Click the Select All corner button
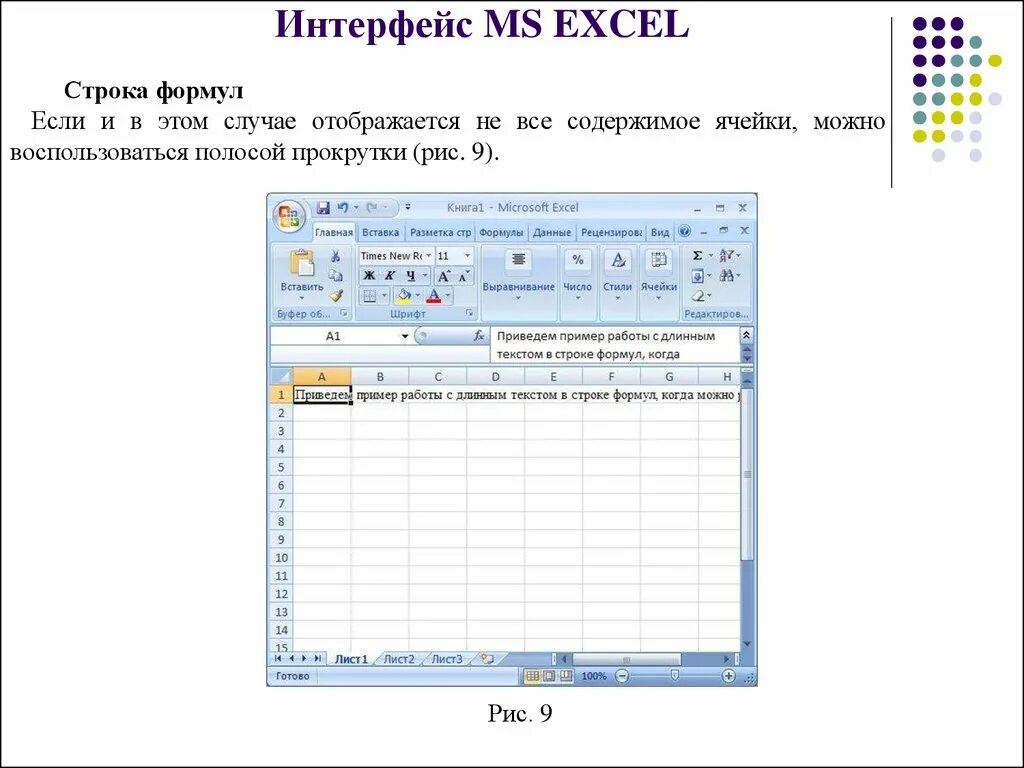 pyautogui.click(x=281, y=377)
